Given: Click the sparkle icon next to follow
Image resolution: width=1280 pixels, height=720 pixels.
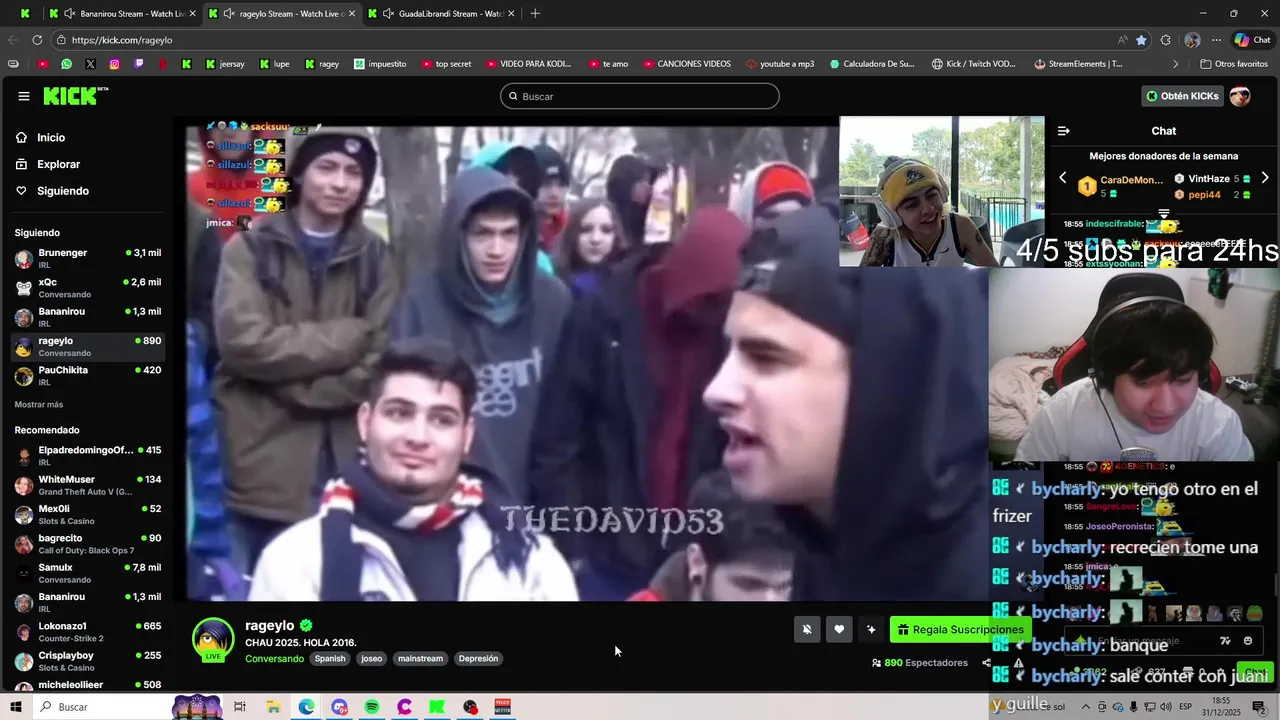Looking at the screenshot, I should point(871,629).
